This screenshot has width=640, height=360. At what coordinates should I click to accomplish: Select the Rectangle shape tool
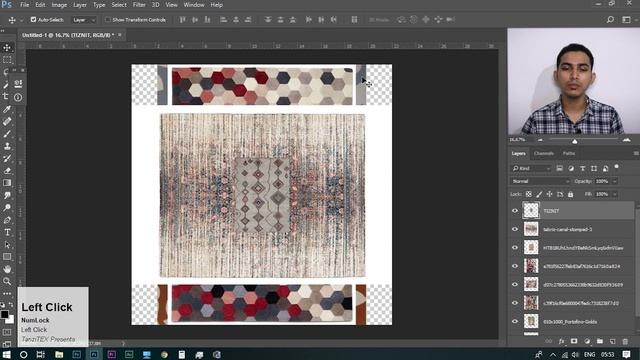(x=7, y=257)
